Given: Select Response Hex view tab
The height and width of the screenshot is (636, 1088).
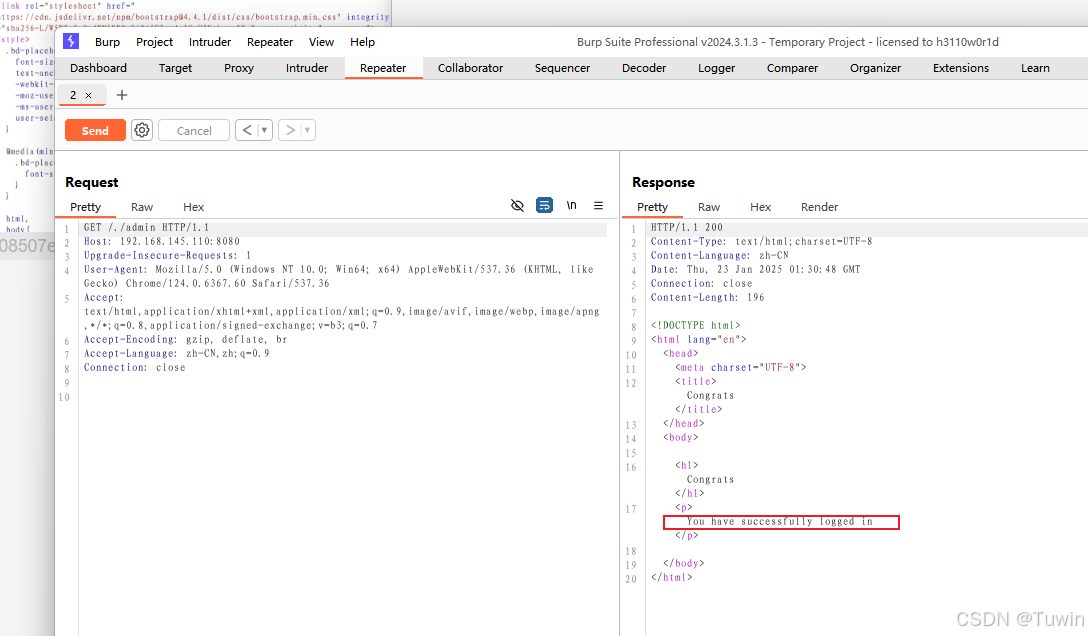Looking at the screenshot, I should tap(760, 207).
